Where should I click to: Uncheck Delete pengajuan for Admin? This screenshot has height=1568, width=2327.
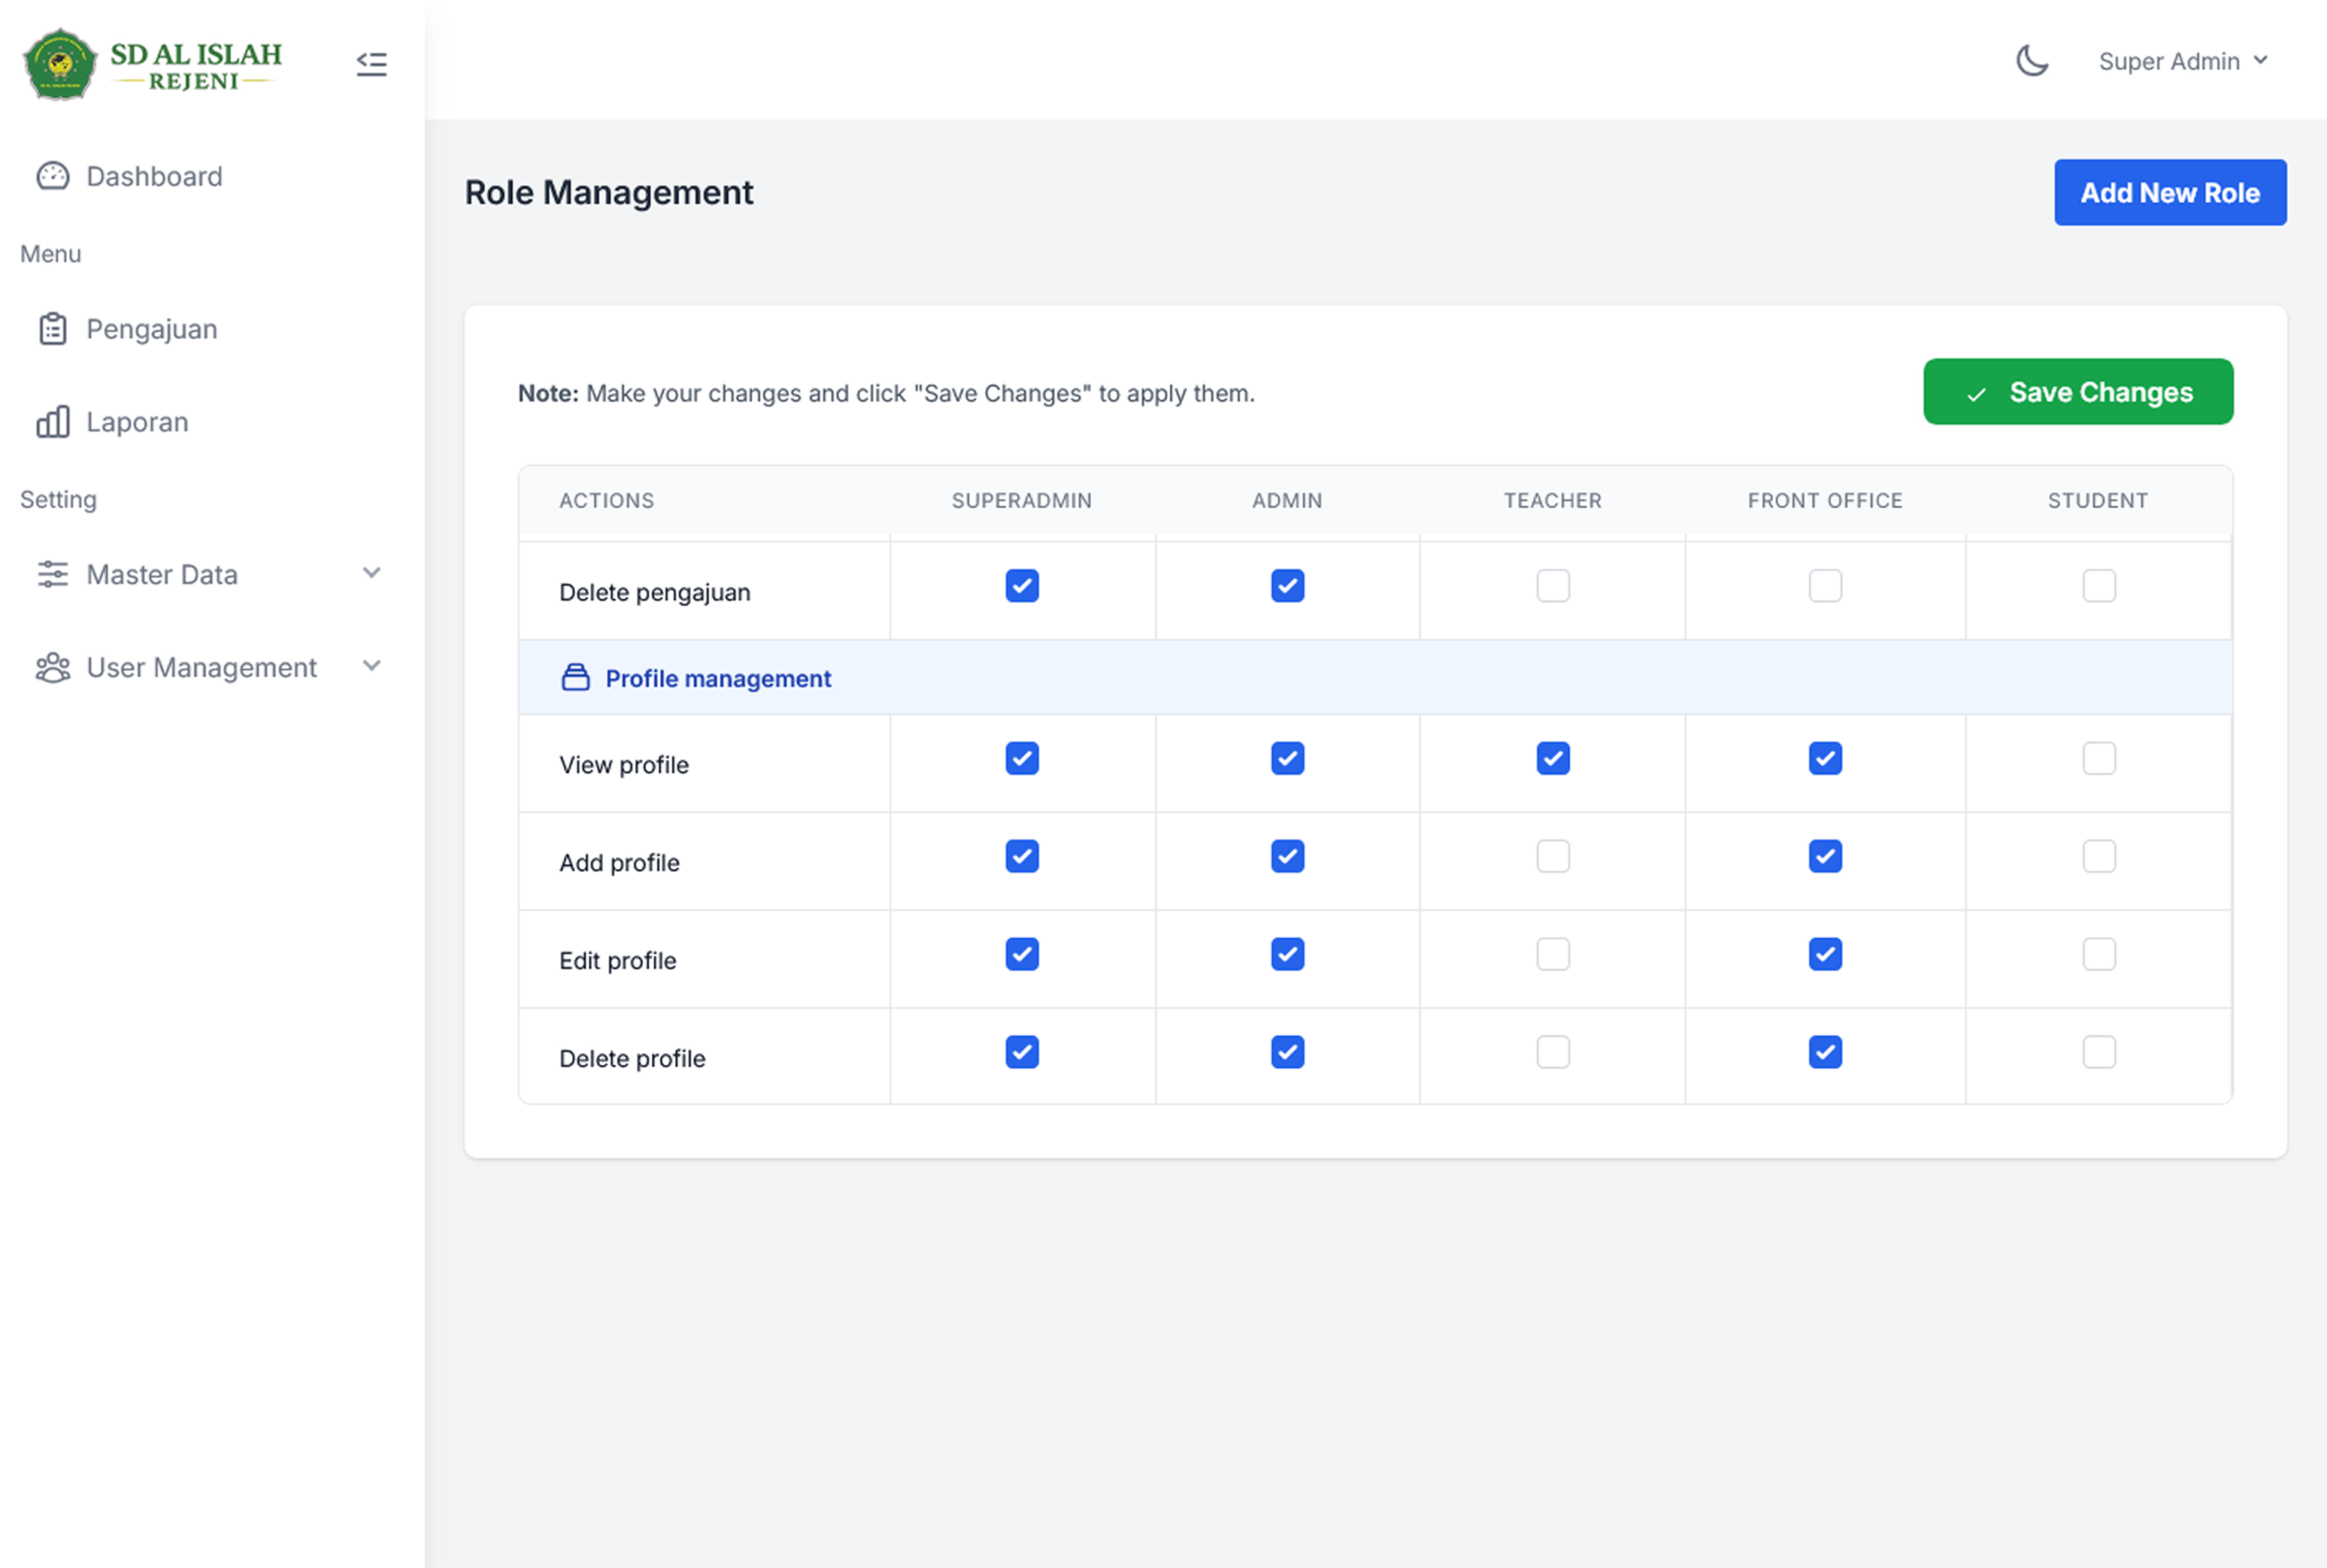pyautogui.click(x=1288, y=586)
